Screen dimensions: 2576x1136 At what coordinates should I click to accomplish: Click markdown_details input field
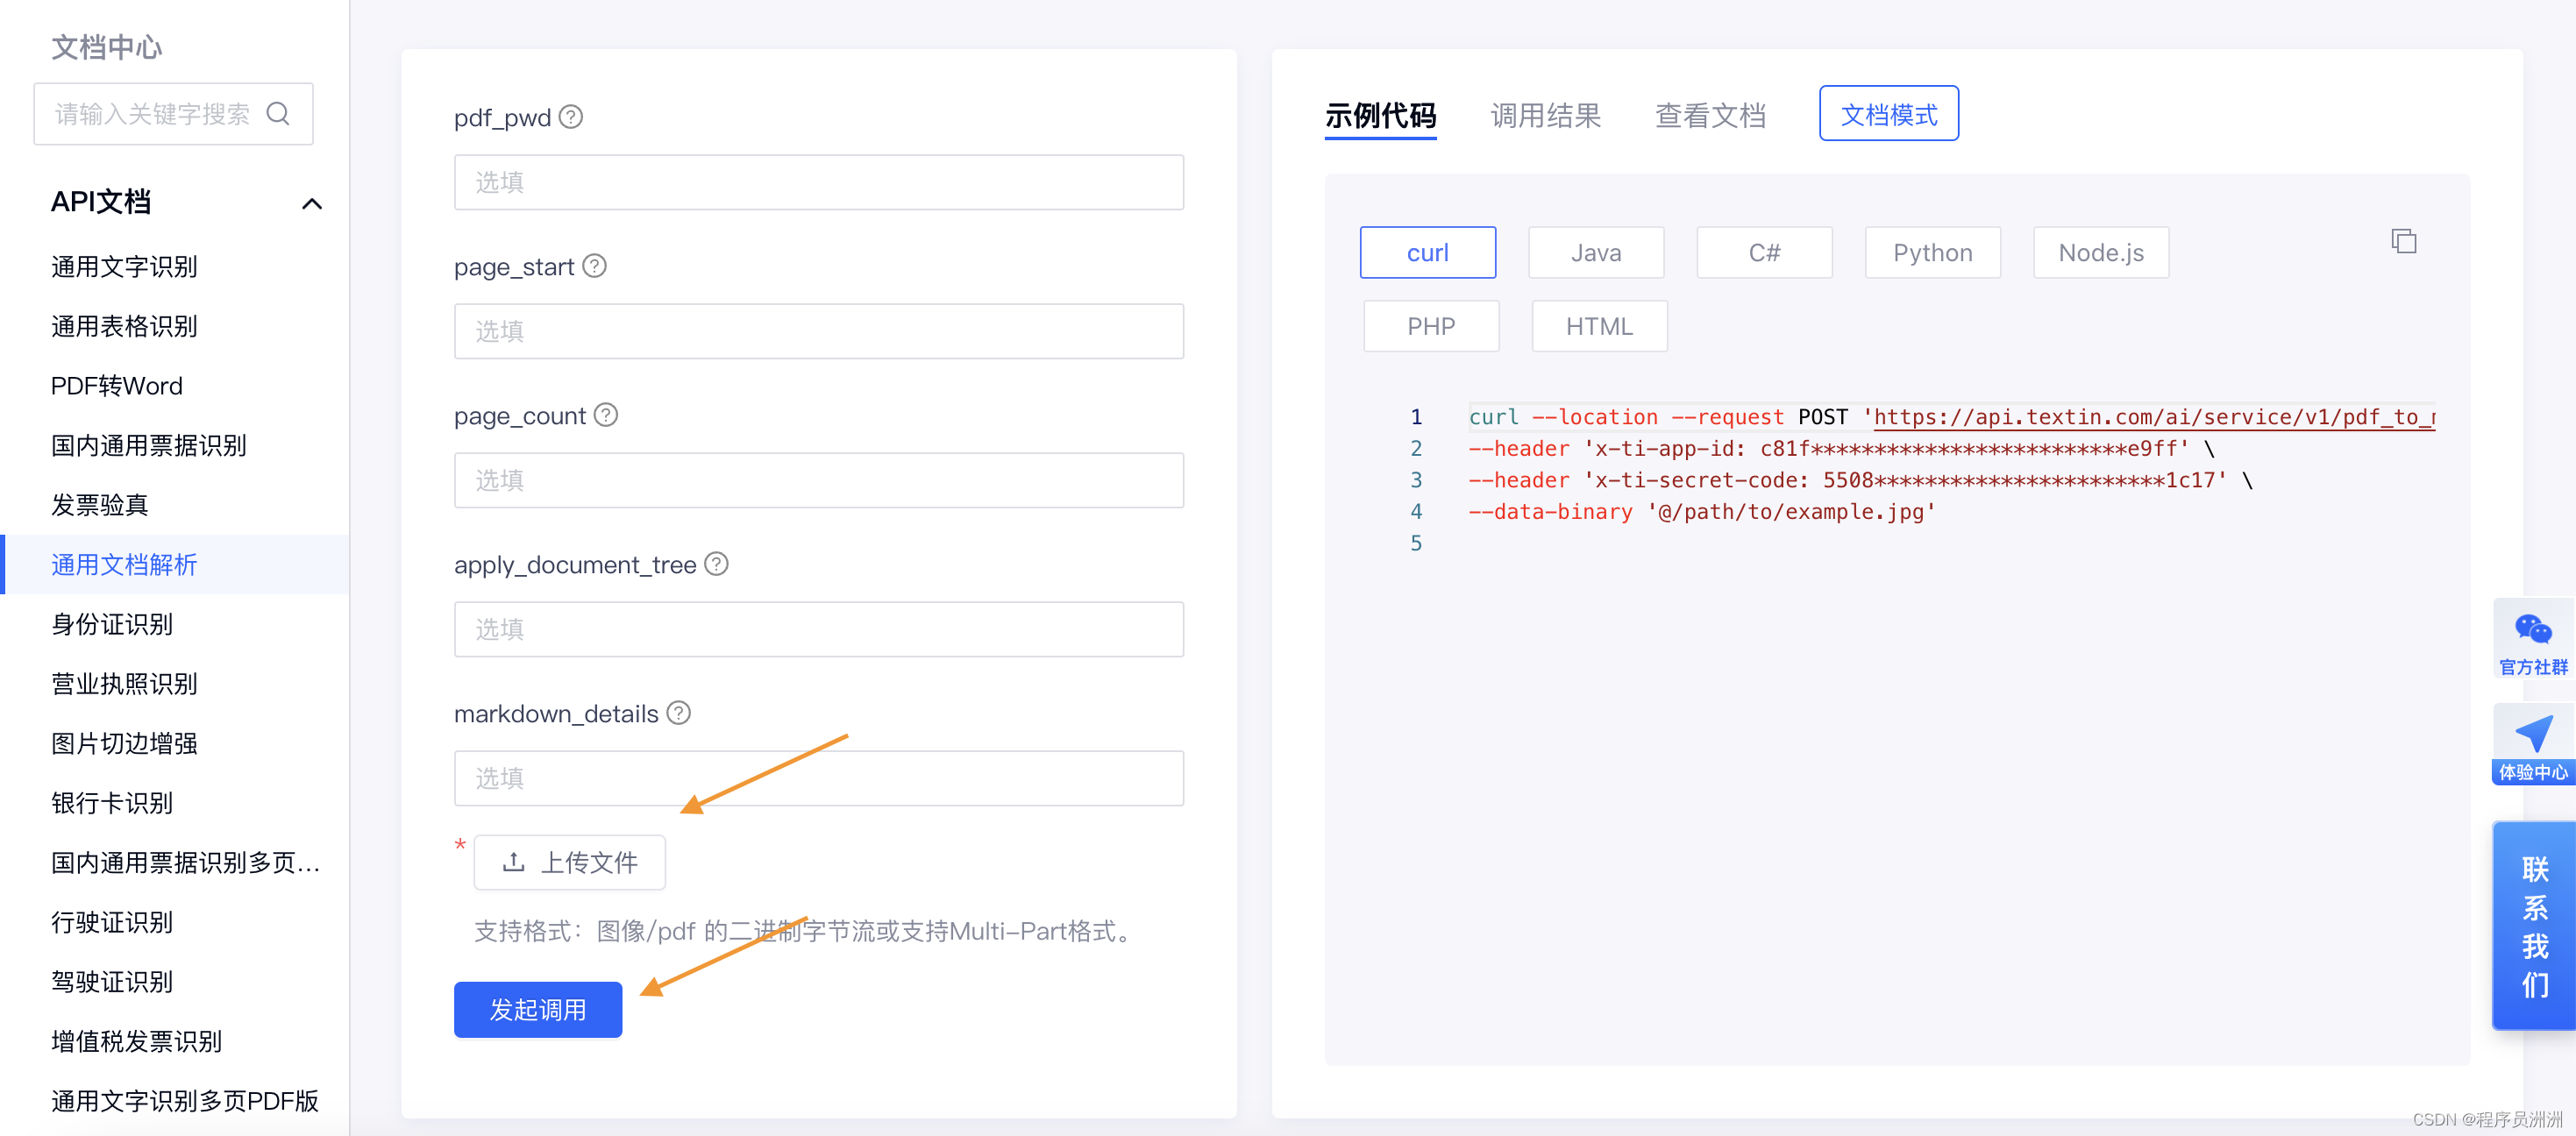pos(822,775)
